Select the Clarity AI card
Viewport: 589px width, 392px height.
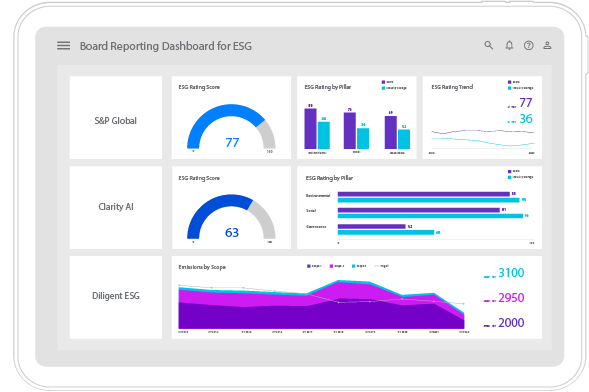116,207
